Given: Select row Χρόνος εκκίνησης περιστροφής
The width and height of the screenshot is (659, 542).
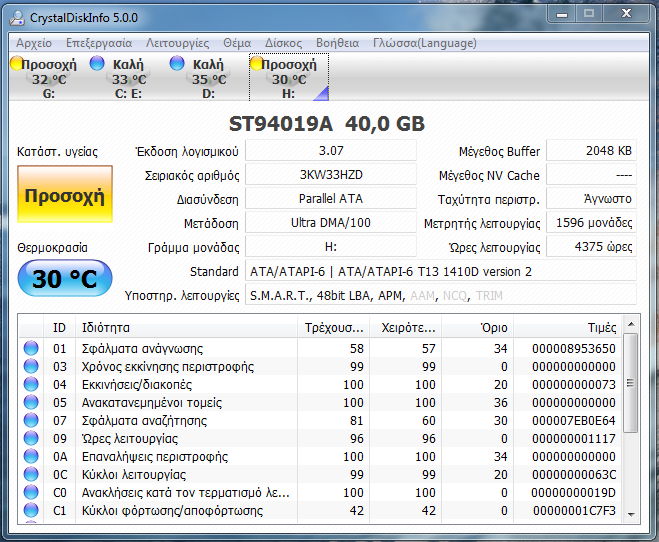Looking at the screenshot, I should point(321,366).
